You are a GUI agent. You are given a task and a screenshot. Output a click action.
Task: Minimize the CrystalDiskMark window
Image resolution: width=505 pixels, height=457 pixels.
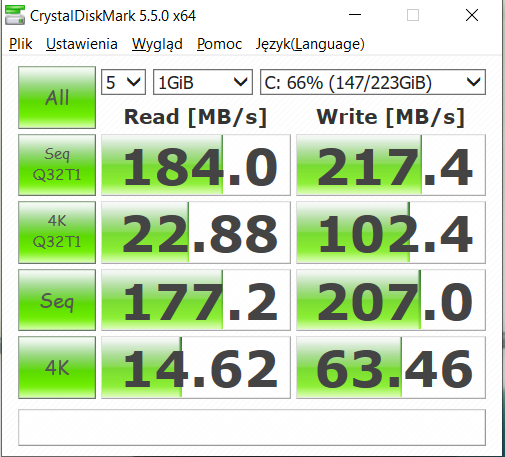pos(355,15)
